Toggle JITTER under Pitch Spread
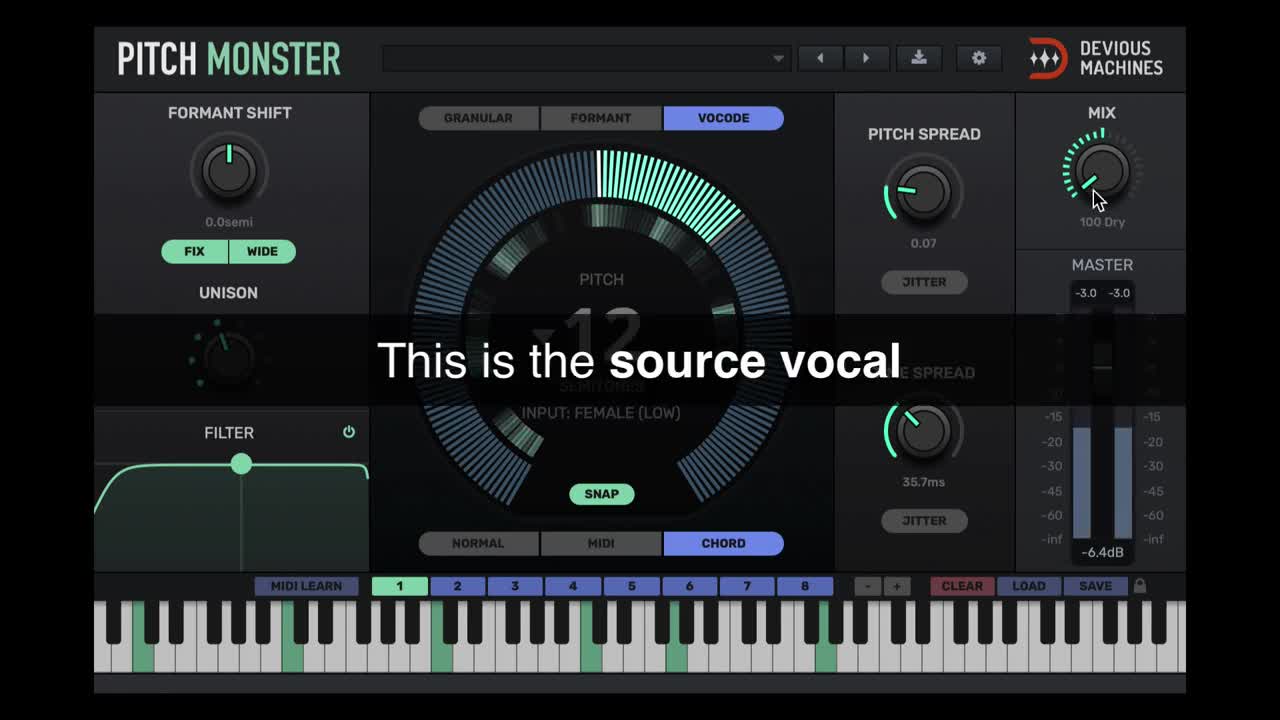 click(x=924, y=282)
